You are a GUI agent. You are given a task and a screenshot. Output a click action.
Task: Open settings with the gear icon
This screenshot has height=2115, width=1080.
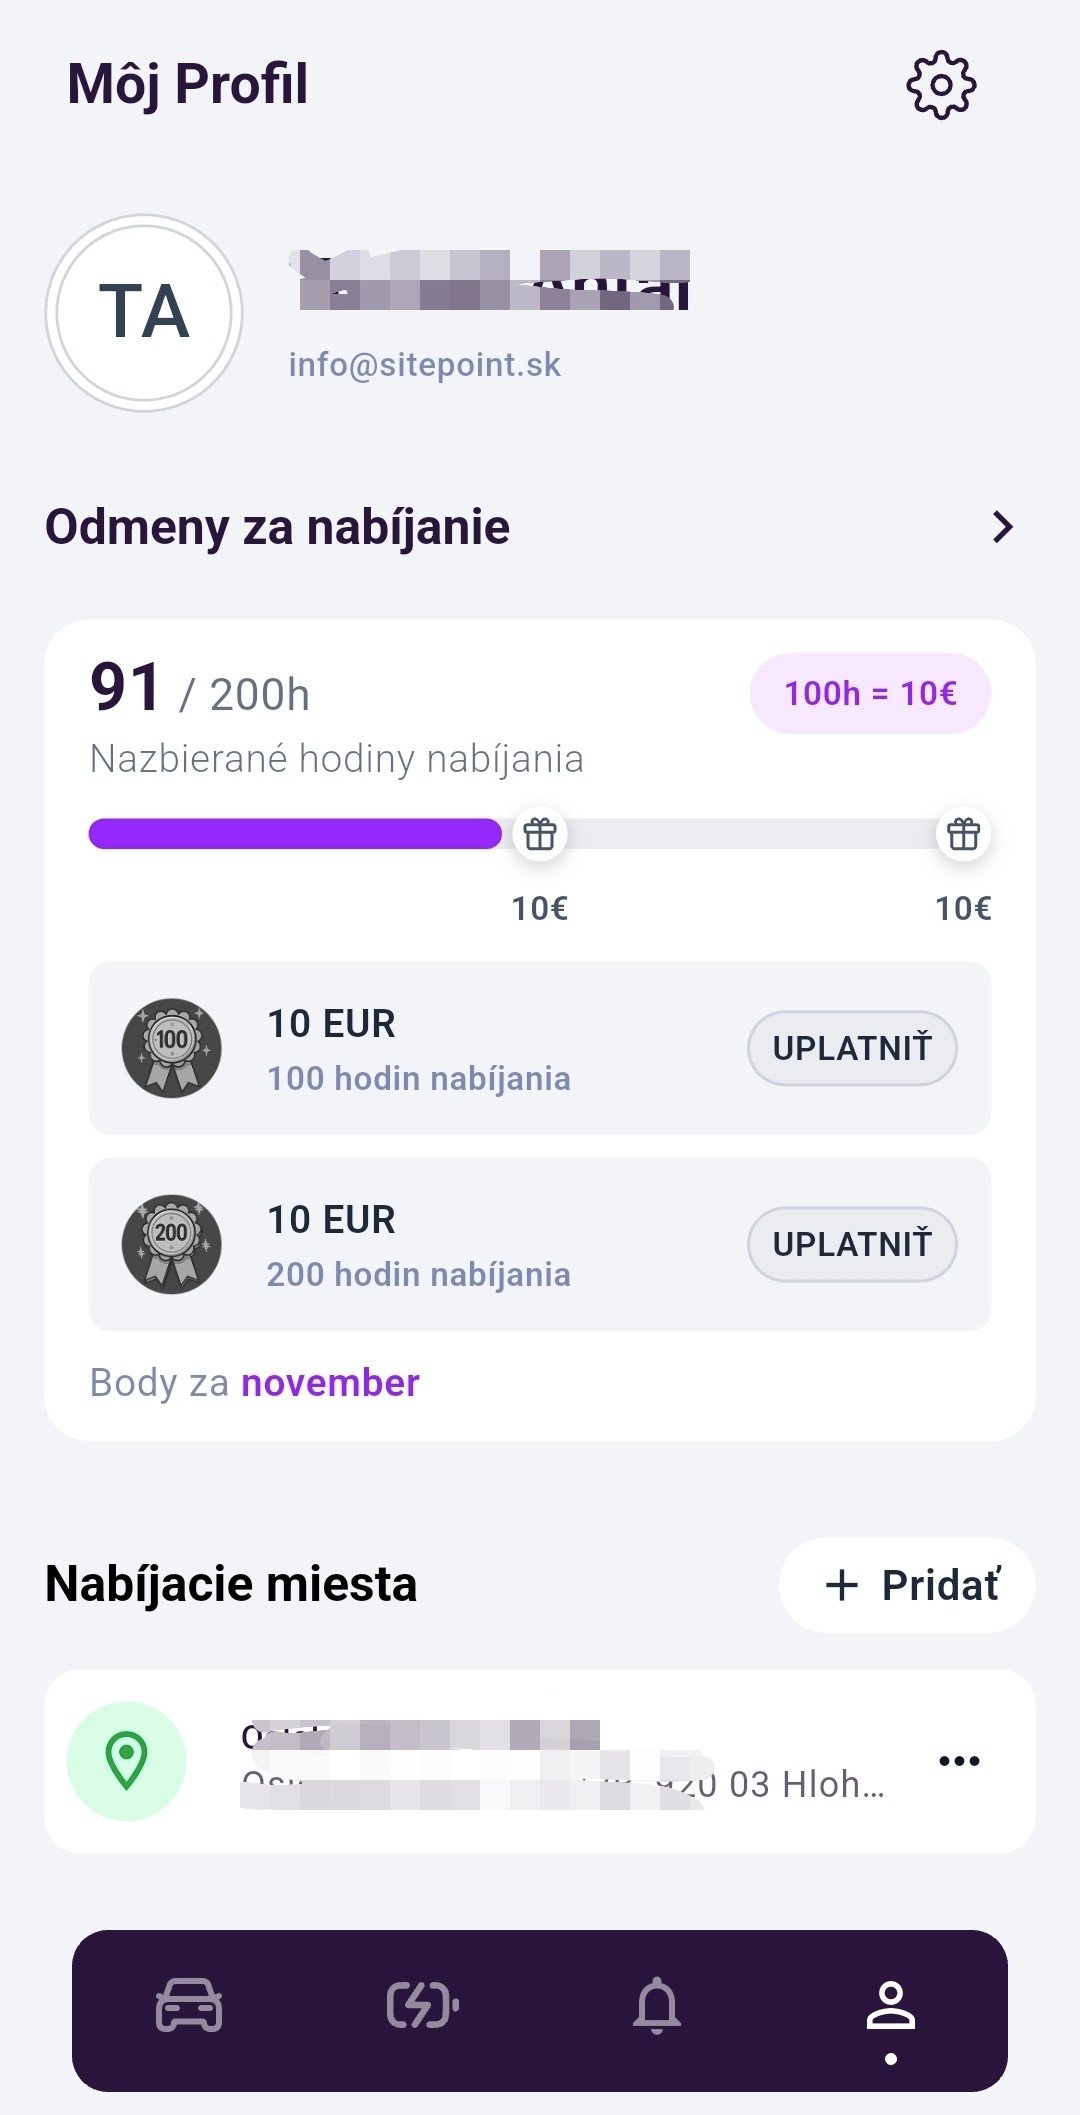941,86
